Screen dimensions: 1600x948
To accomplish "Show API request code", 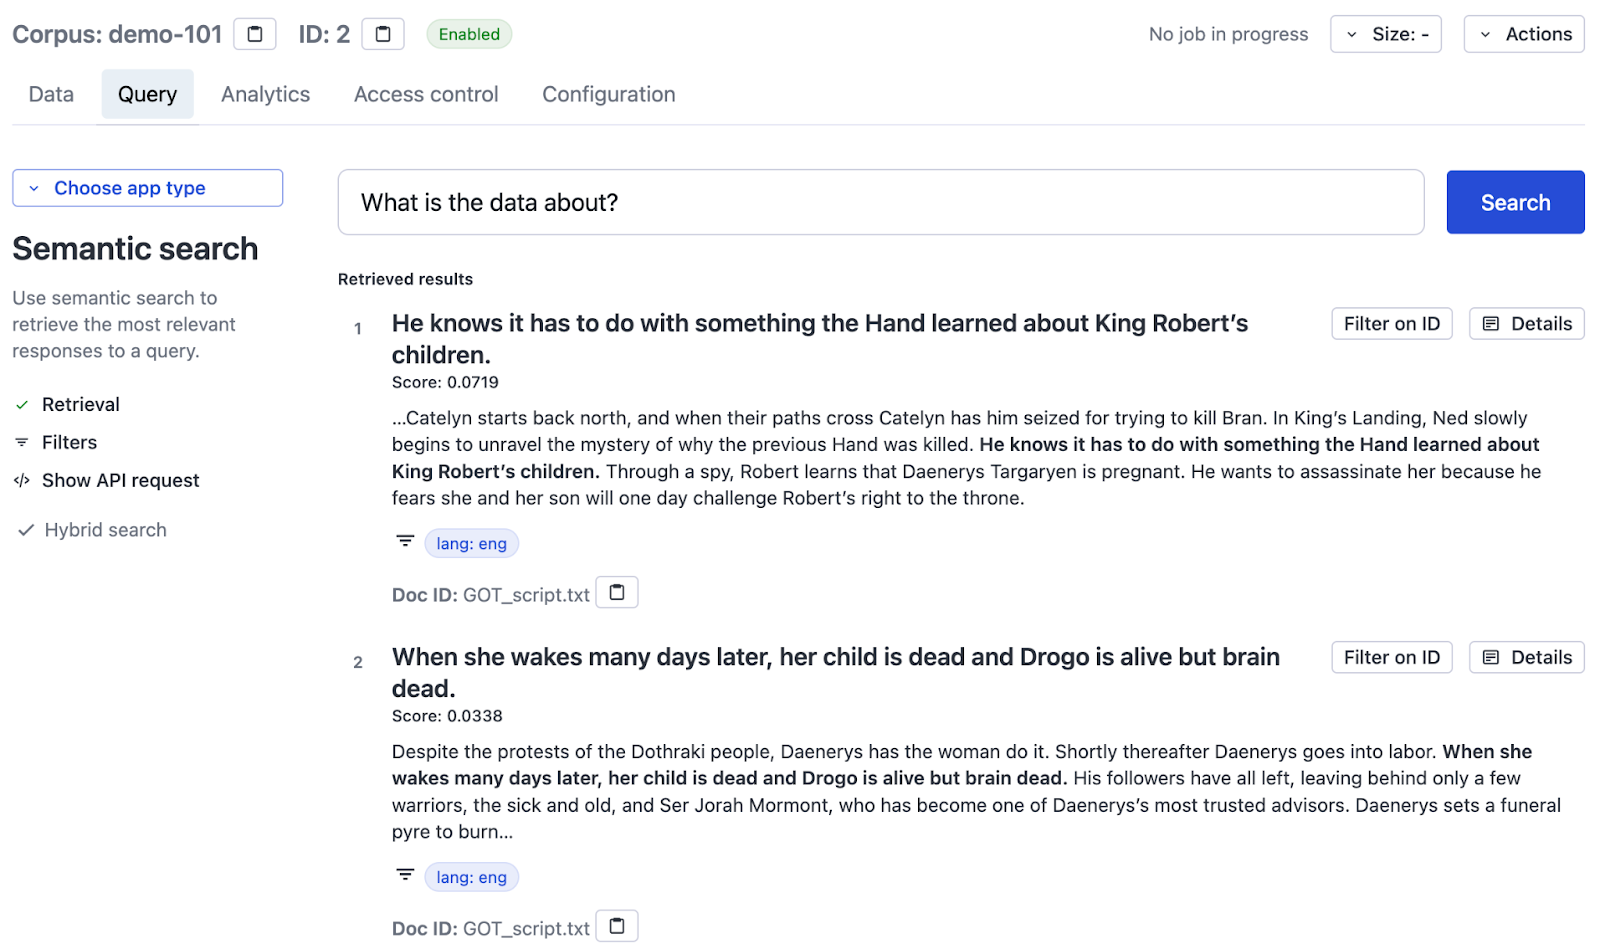I will [107, 481].
